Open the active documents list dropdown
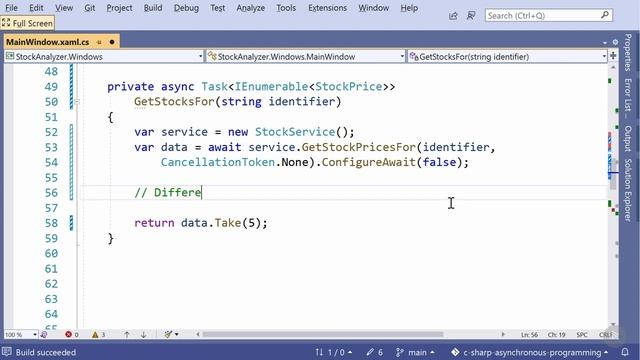Viewport: 640px width, 360px height. tap(604, 42)
